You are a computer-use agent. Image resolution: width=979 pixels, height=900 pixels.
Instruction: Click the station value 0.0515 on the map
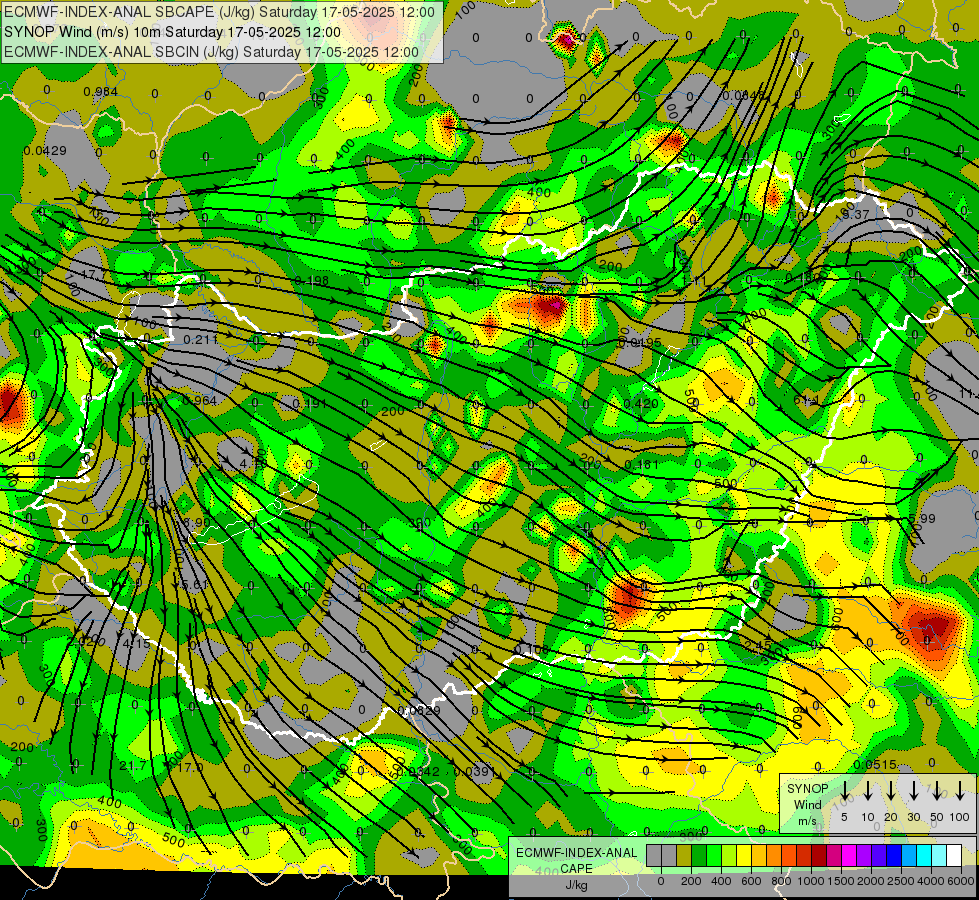tap(875, 764)
